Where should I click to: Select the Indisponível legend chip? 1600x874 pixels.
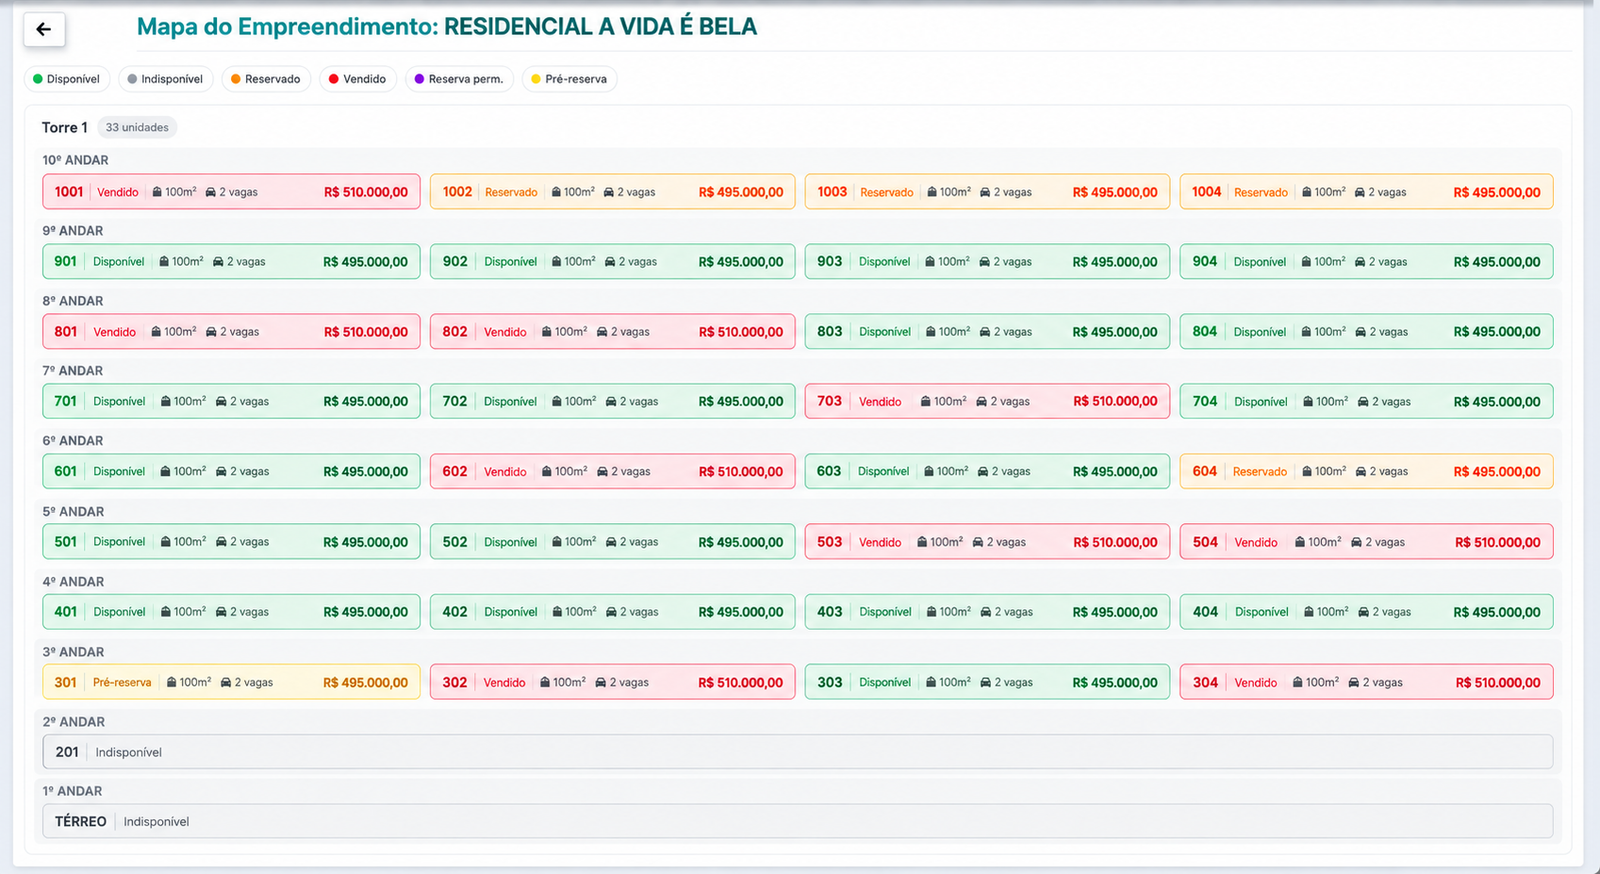click(166, 79)
